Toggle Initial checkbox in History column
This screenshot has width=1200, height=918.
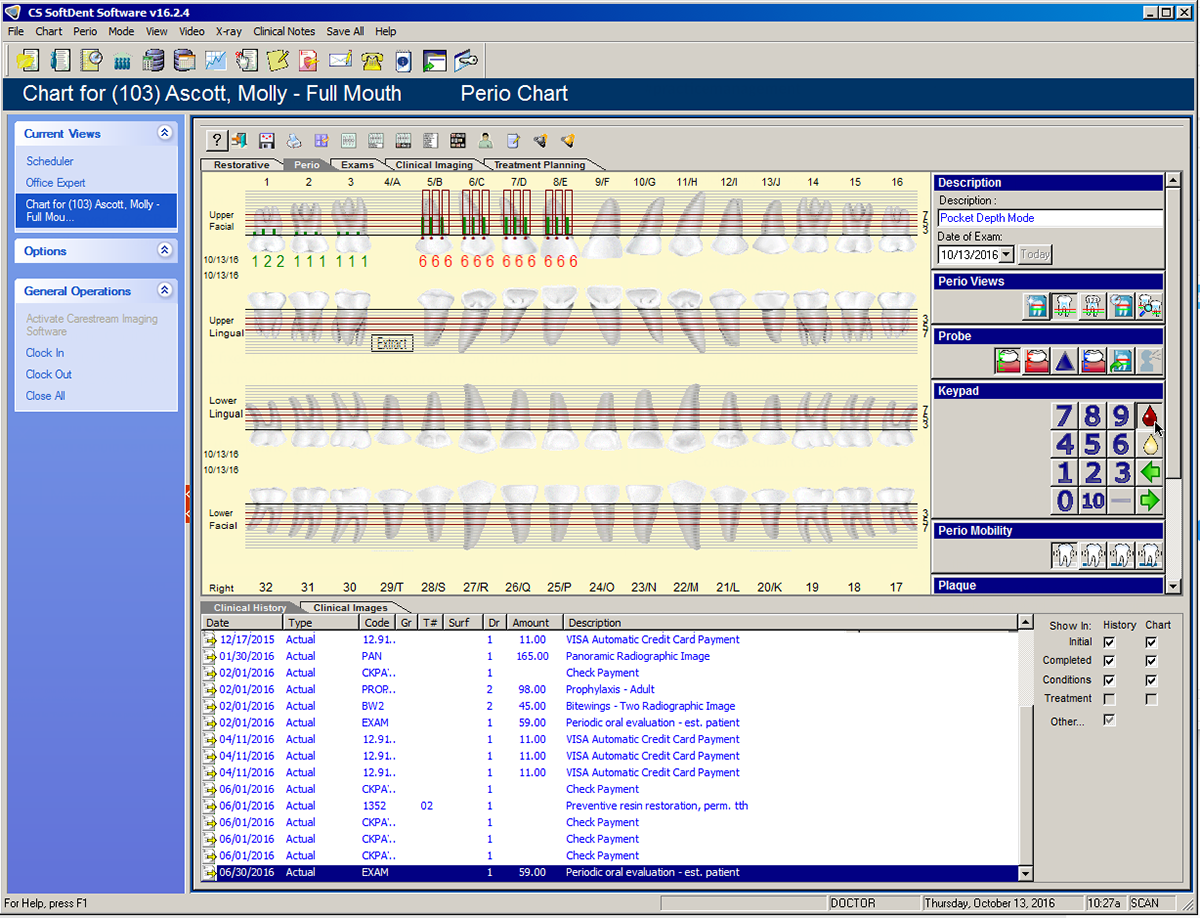1109,642
